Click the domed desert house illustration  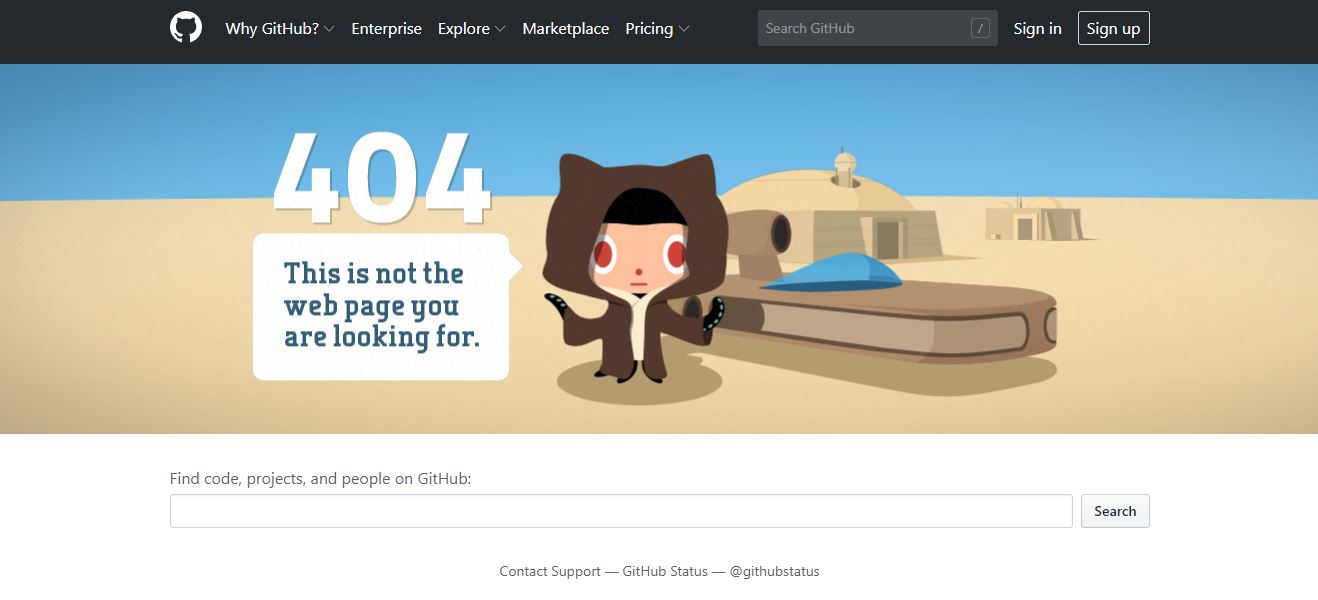coord(830,205)
